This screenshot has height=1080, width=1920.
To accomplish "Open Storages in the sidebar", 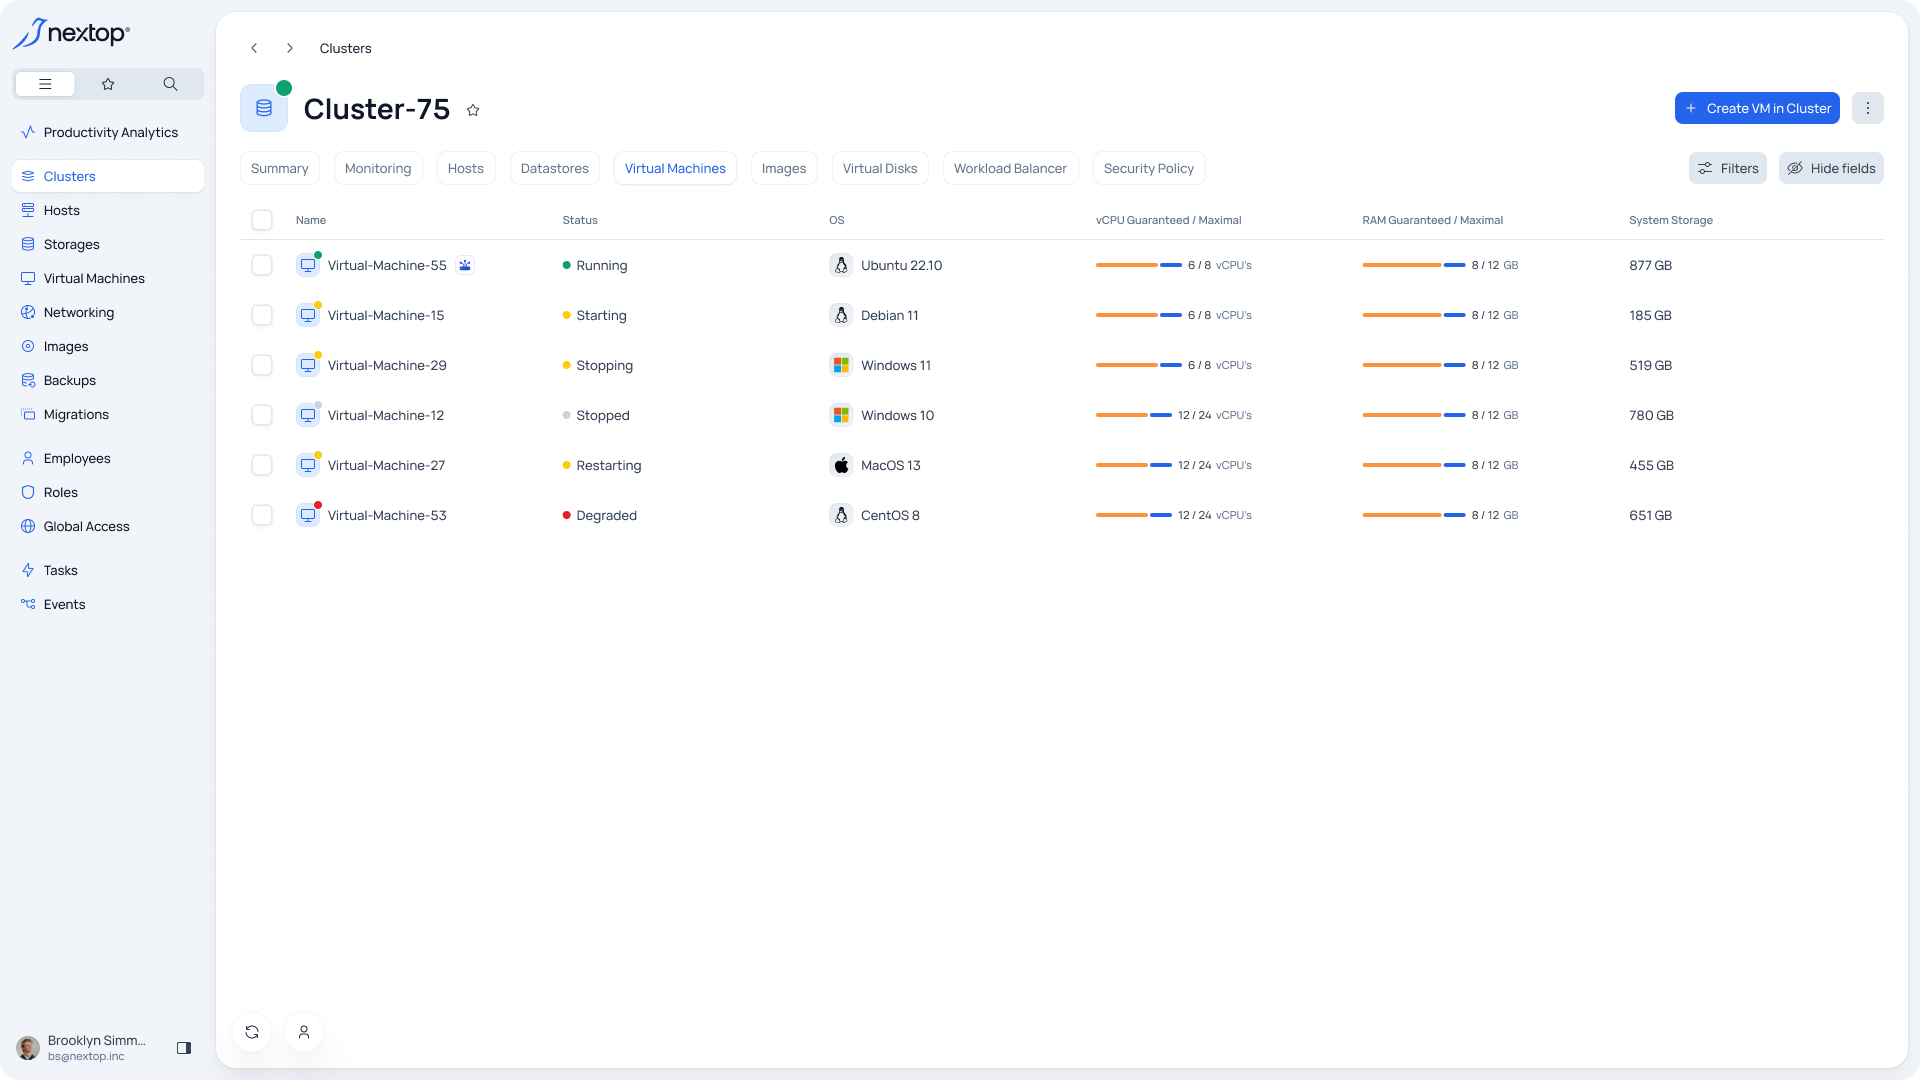I will [108, 244].
